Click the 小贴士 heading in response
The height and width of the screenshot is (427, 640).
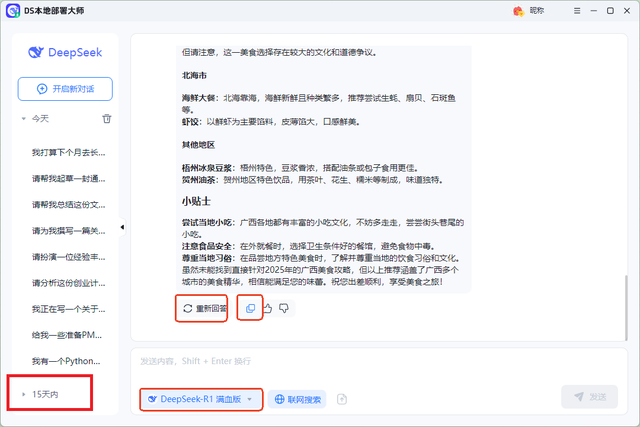coord(196,201)
